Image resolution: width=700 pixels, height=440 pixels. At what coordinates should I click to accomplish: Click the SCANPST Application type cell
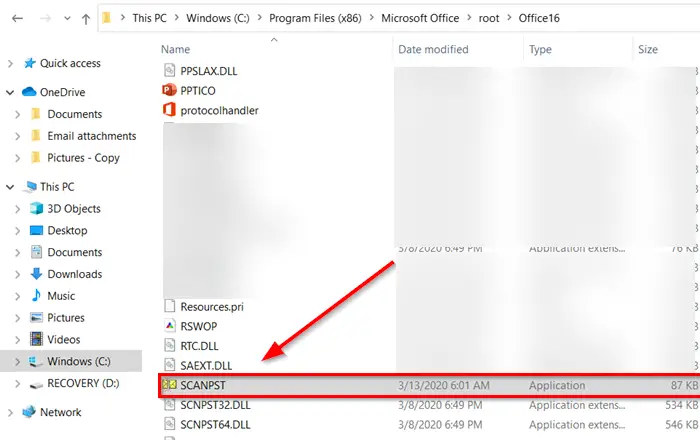557,385
